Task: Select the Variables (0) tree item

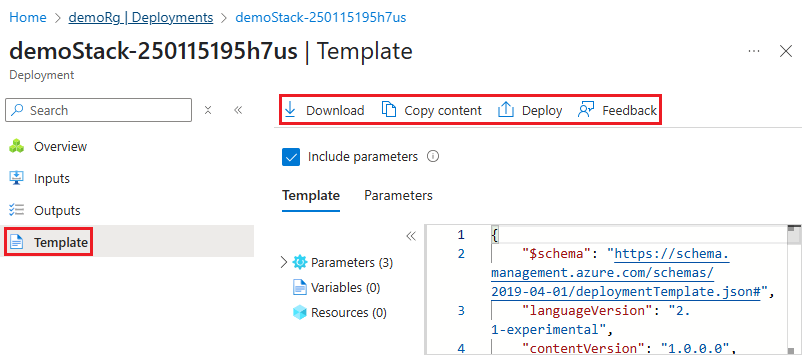Action: coord(345,287)
